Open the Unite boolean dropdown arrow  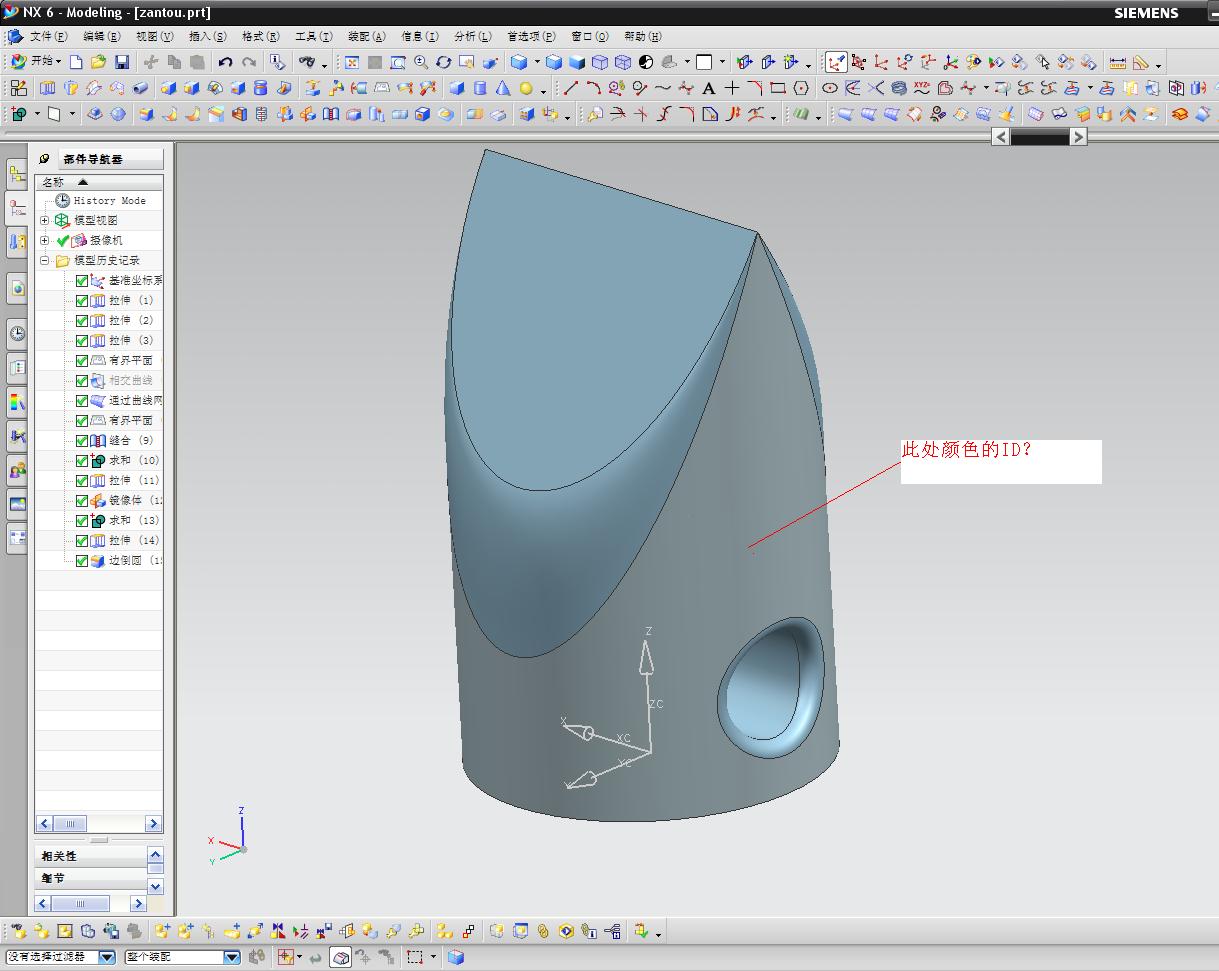[37, 114]
